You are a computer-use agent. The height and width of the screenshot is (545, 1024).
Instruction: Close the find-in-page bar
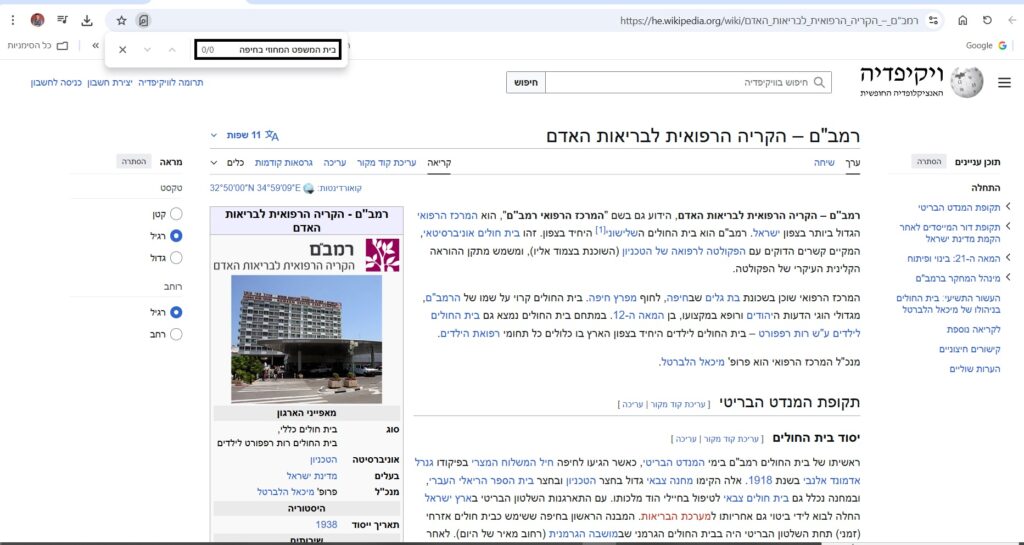[x=122, y=50]
